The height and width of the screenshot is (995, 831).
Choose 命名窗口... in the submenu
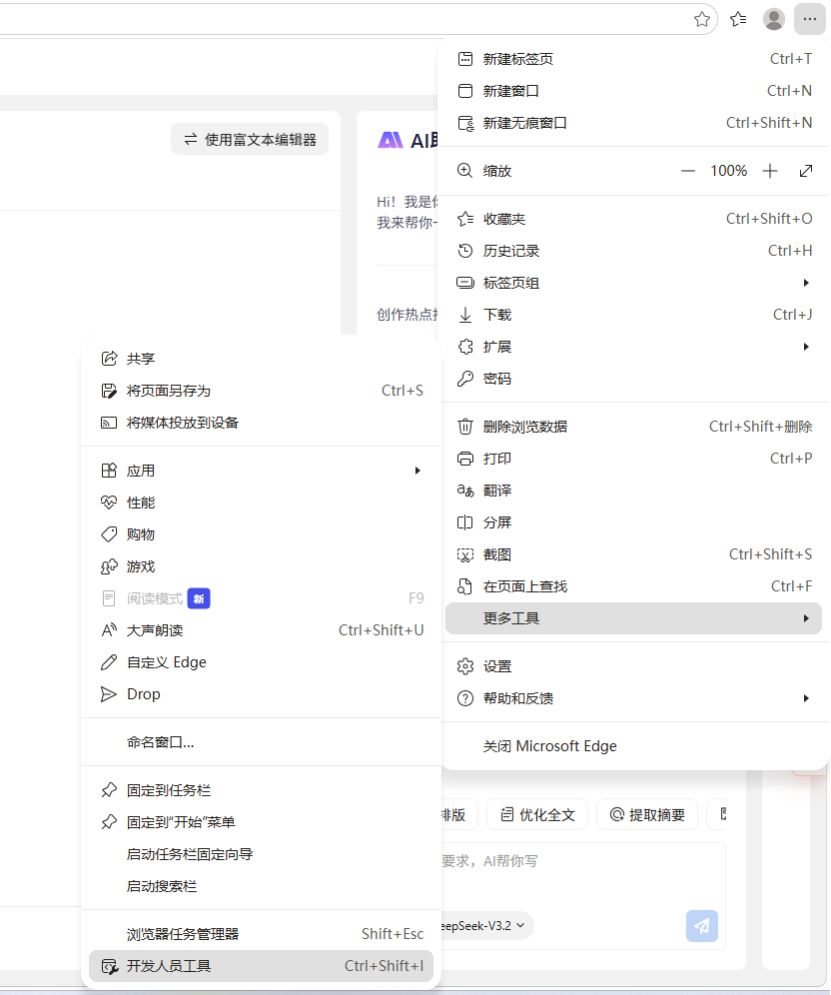pos(261,742)
